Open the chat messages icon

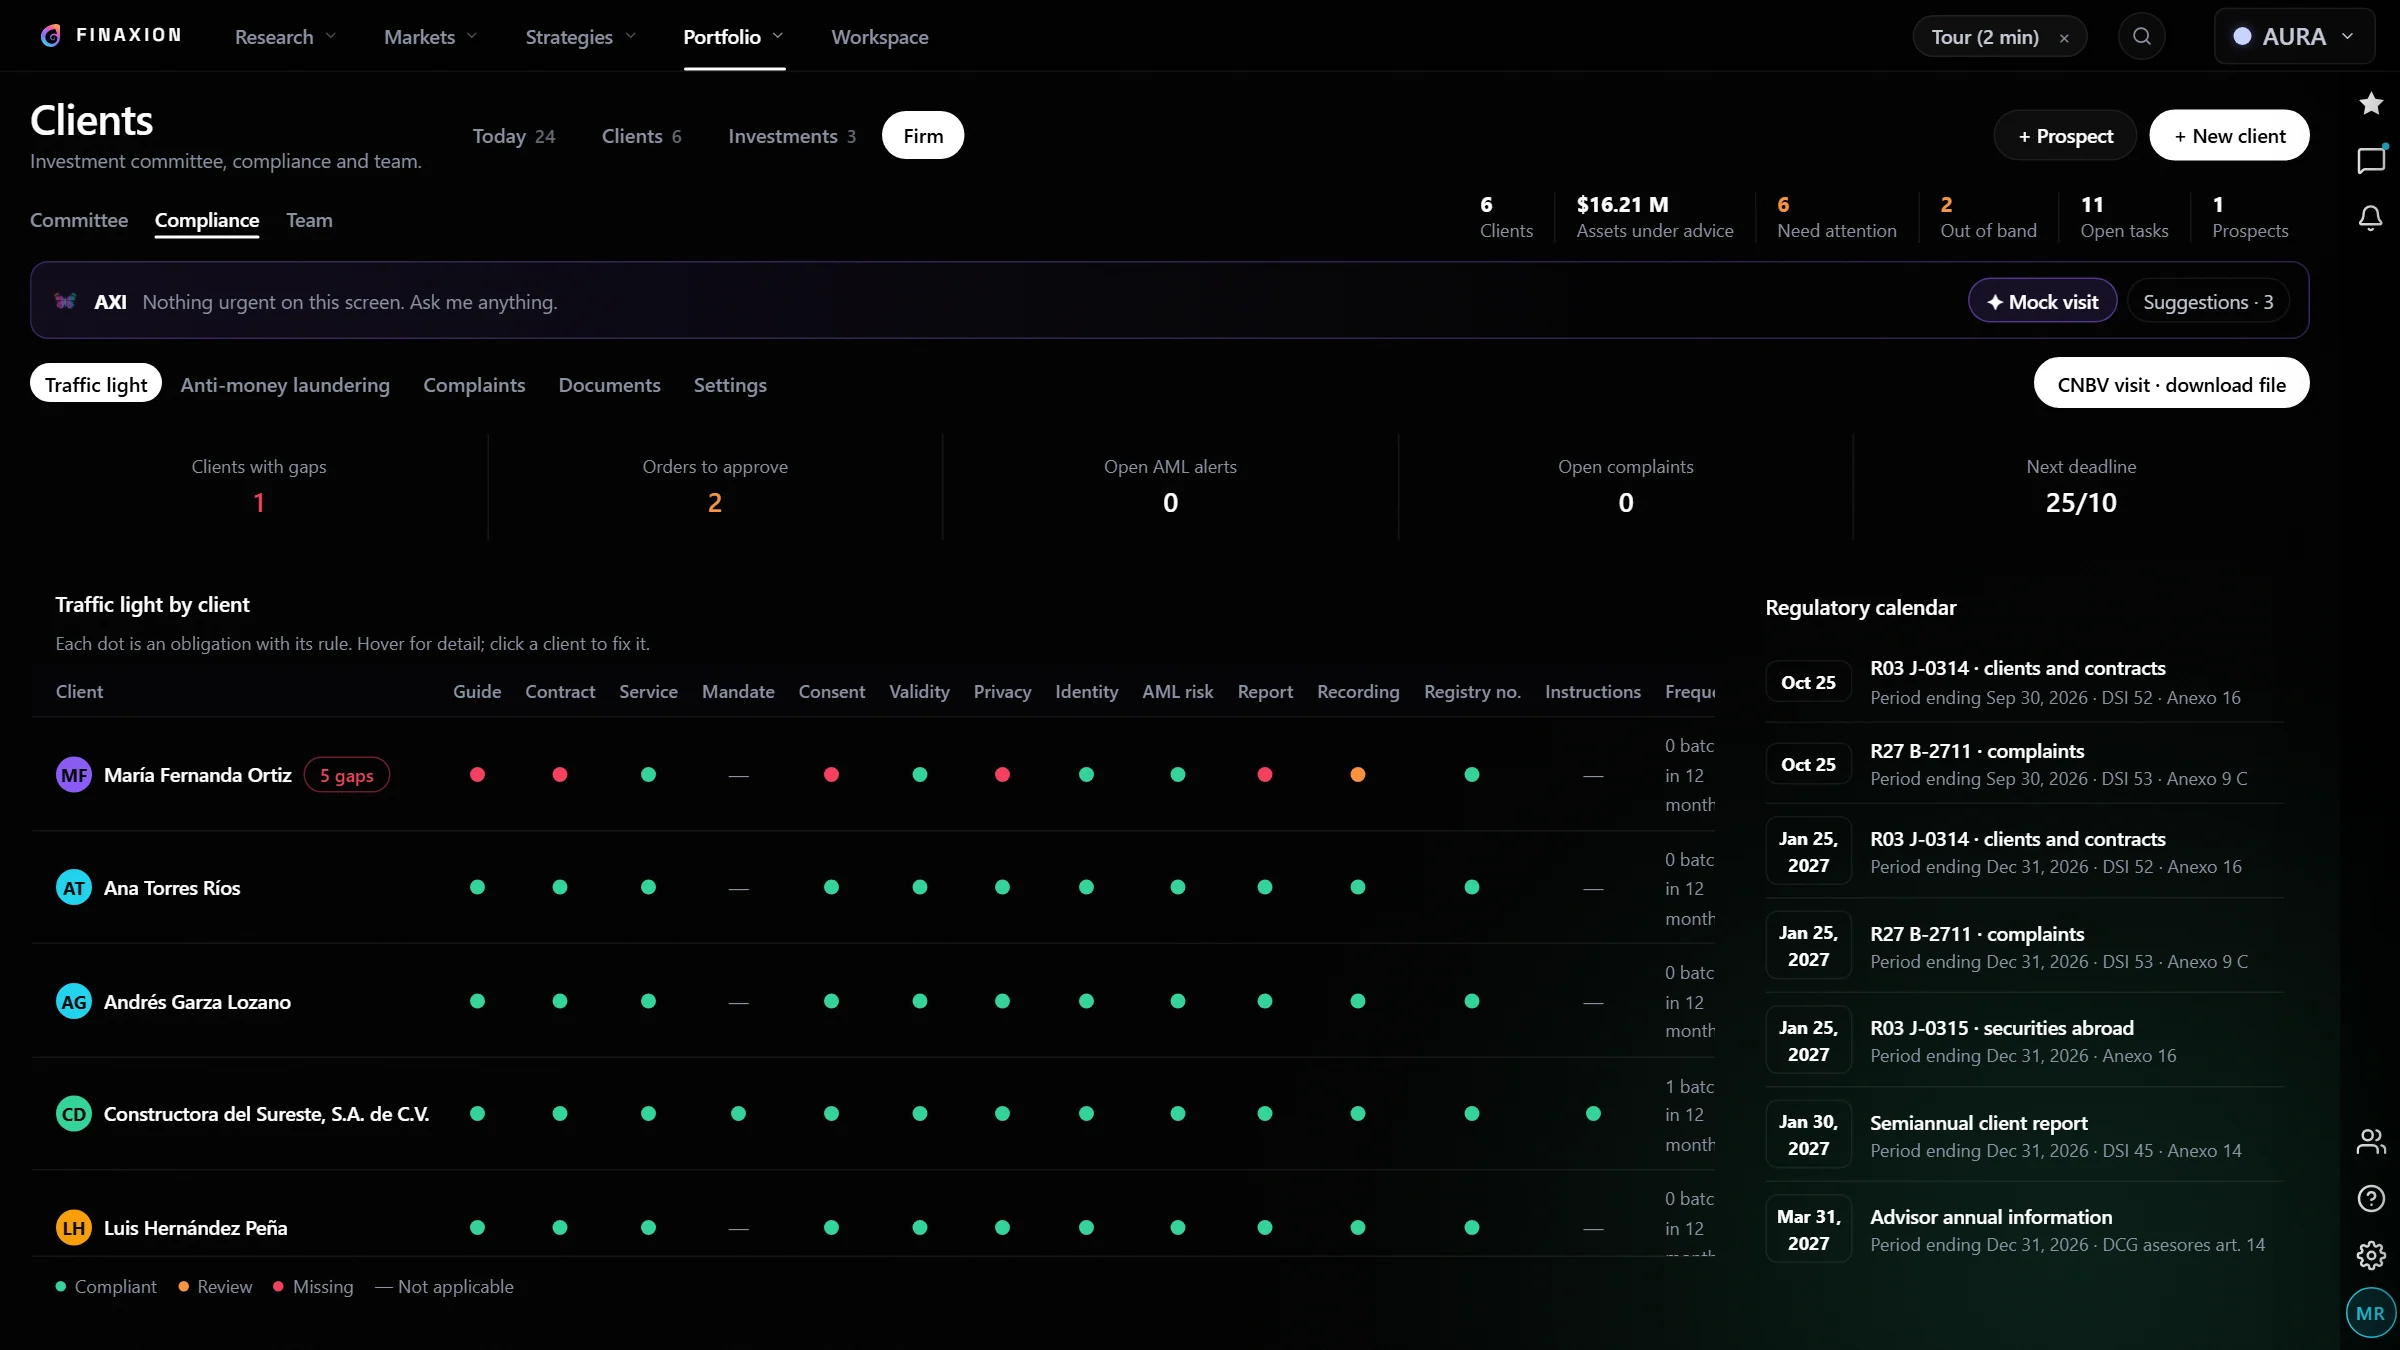(2370, 160)
